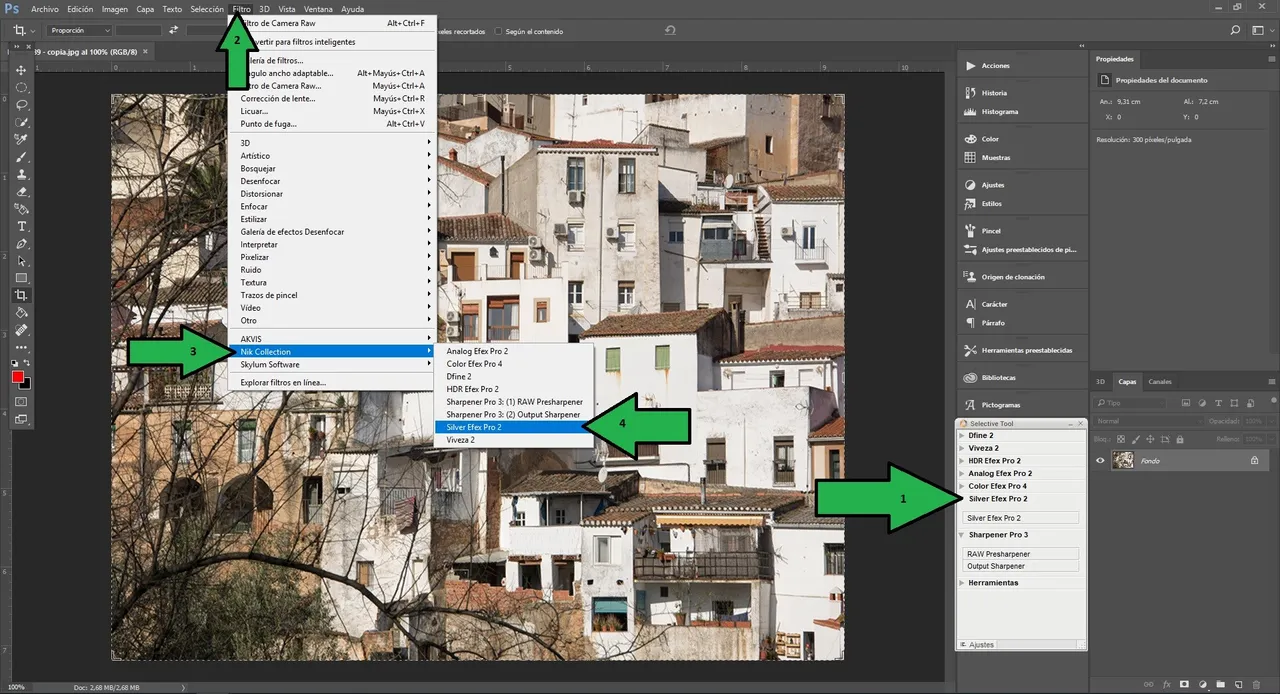Screen dimensions: 1280x694
Task: Select the Clone Stamp tool
Action: (x=21, y=174)
